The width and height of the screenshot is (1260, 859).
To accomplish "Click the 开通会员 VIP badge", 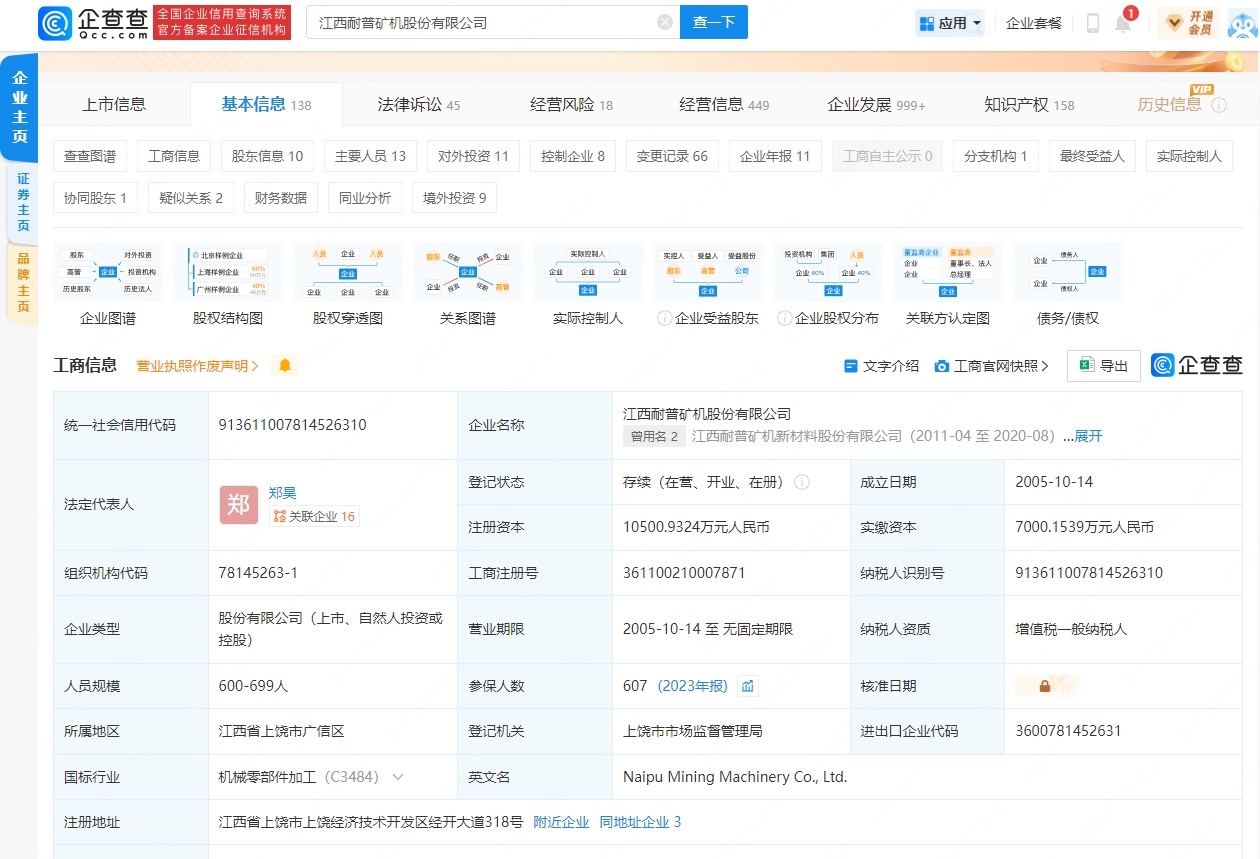I will (1189, 23).
